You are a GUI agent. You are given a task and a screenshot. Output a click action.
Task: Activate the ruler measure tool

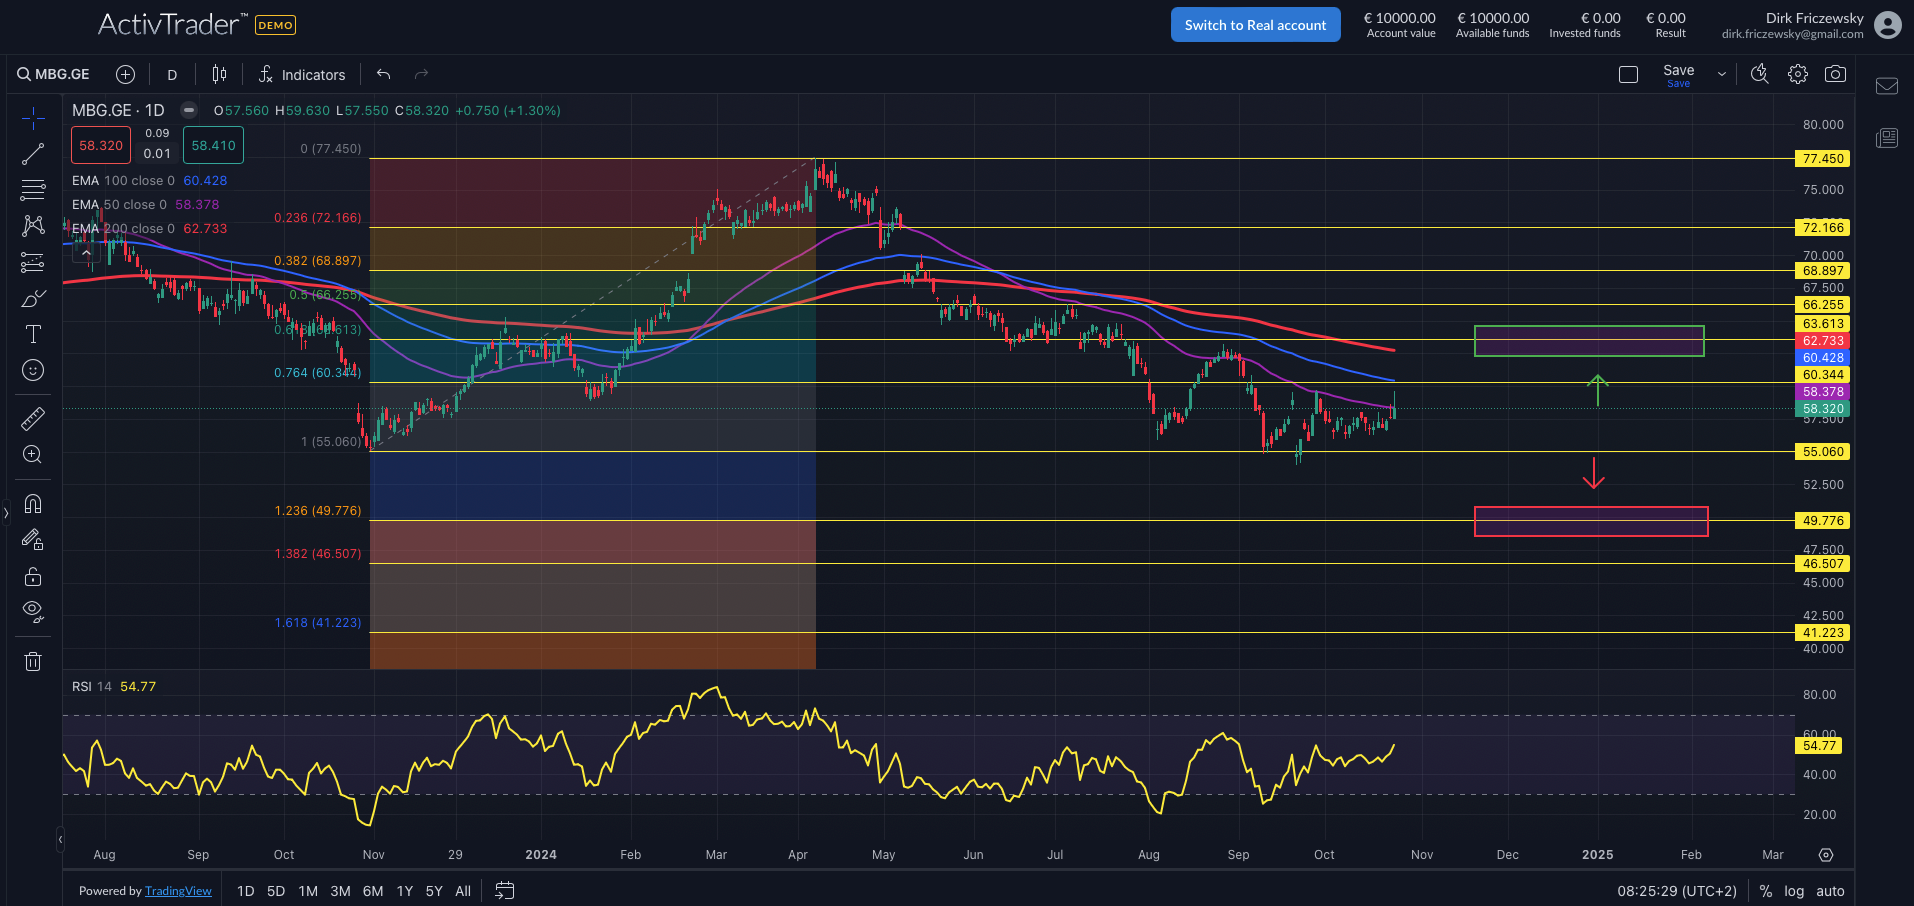tap(33, 418)
